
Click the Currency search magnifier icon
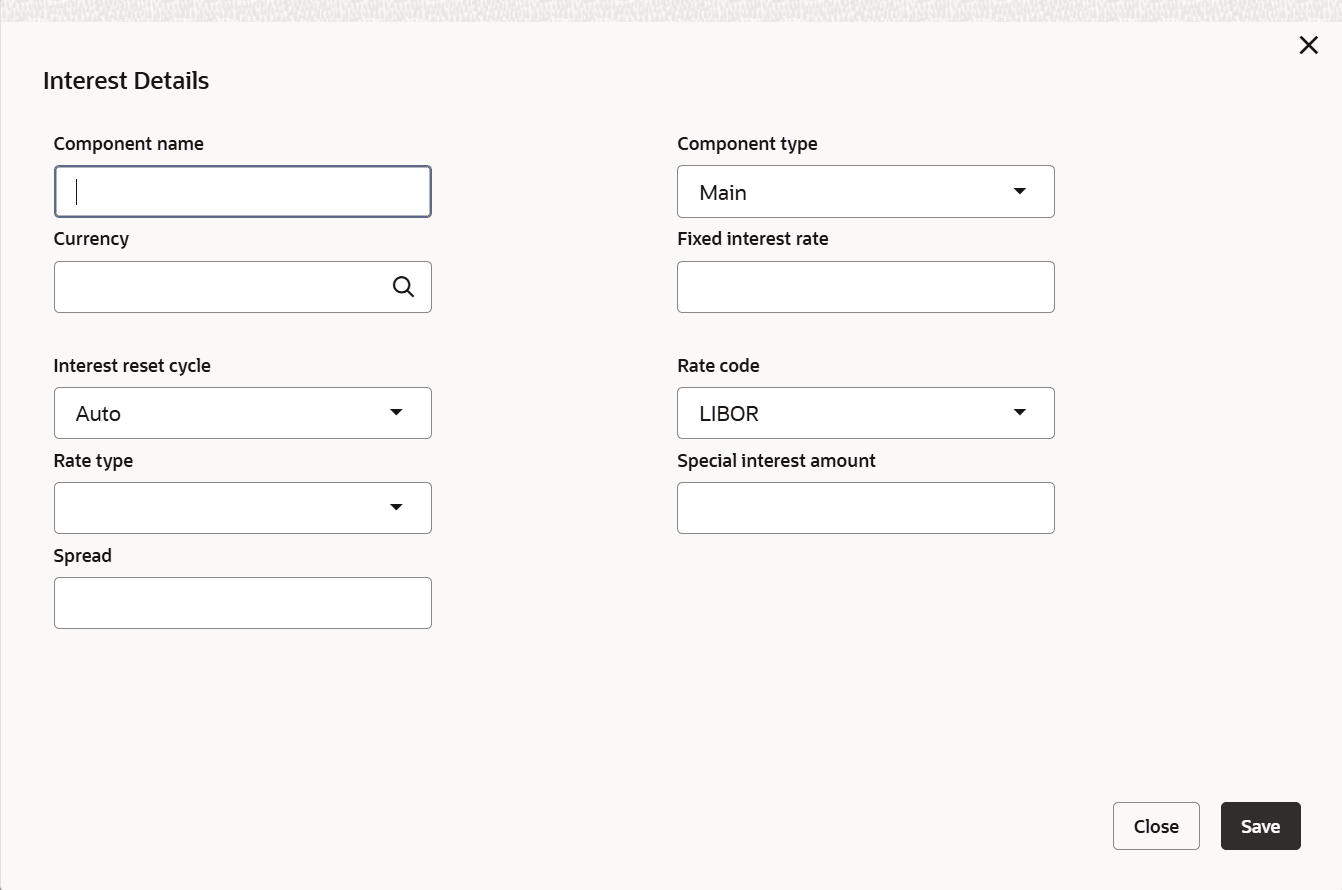[x=403, y=287]
